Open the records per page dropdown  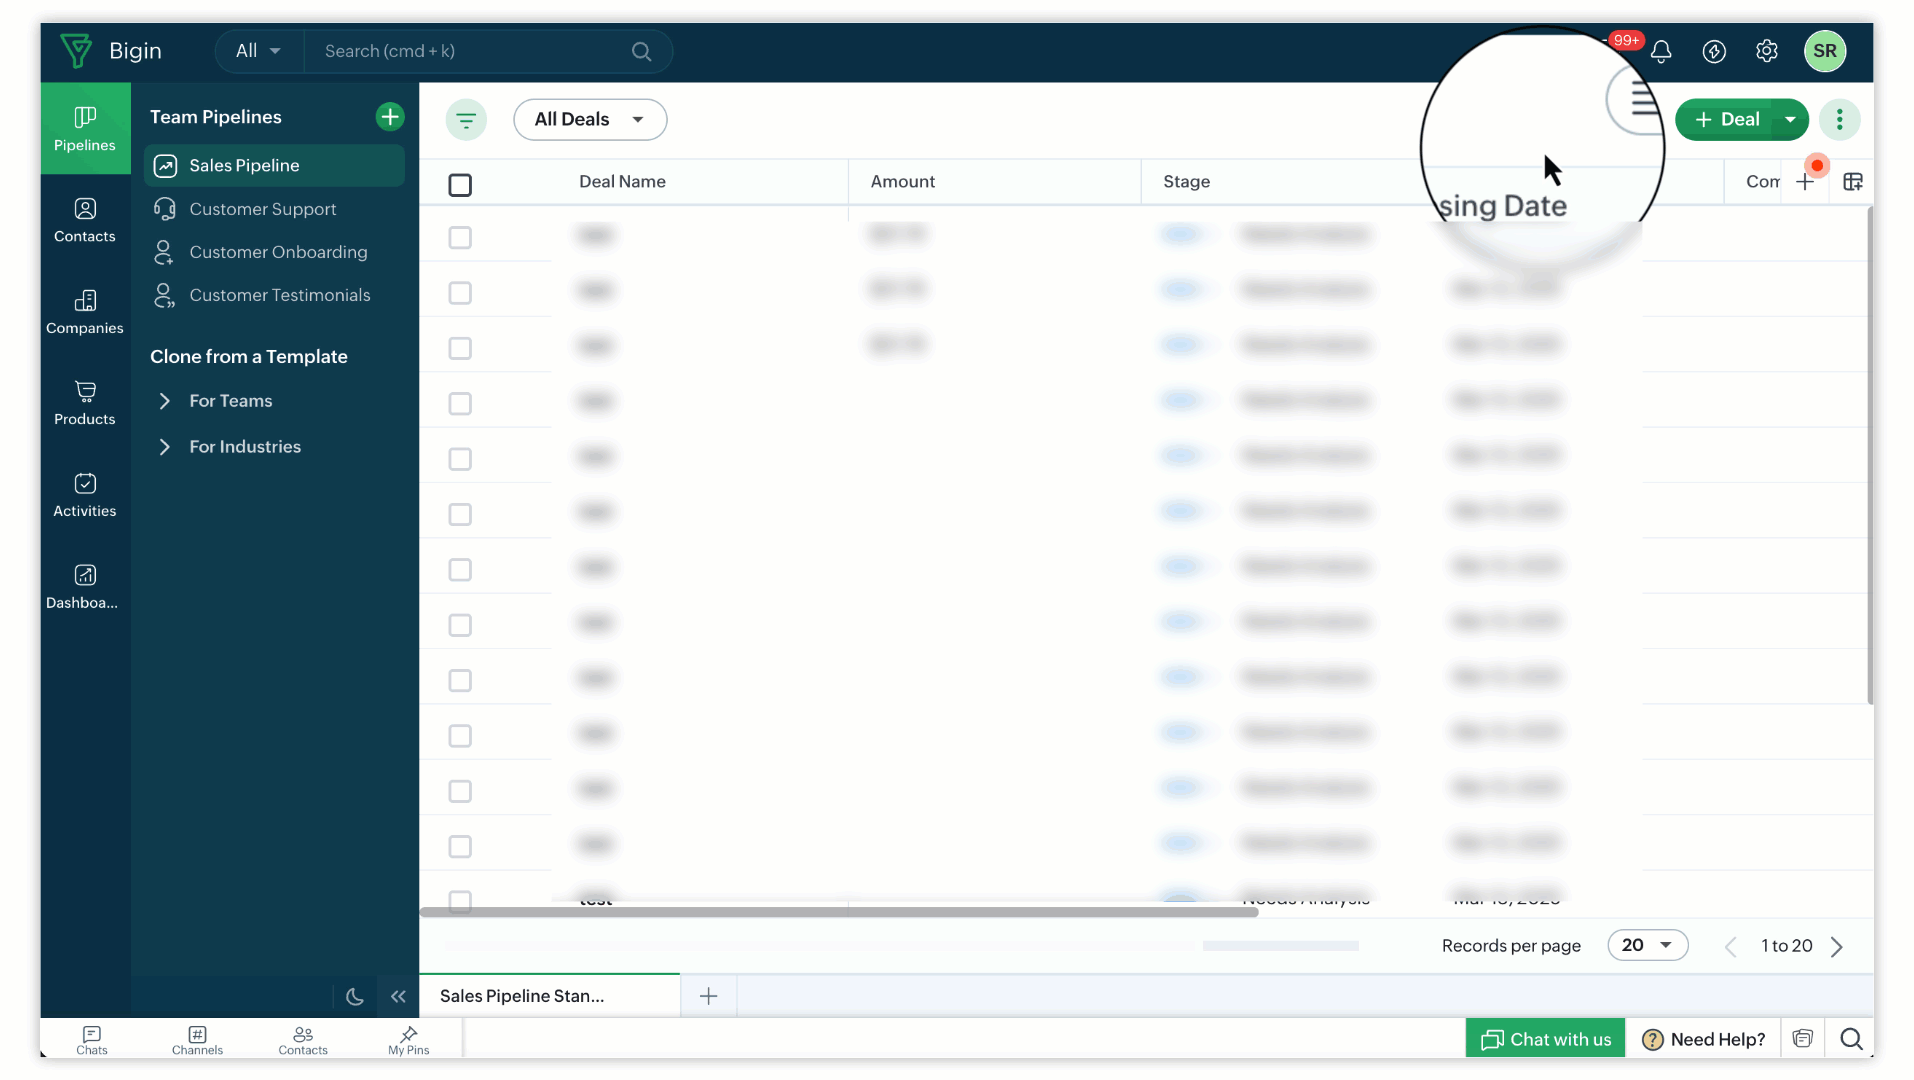(1647, 946)
